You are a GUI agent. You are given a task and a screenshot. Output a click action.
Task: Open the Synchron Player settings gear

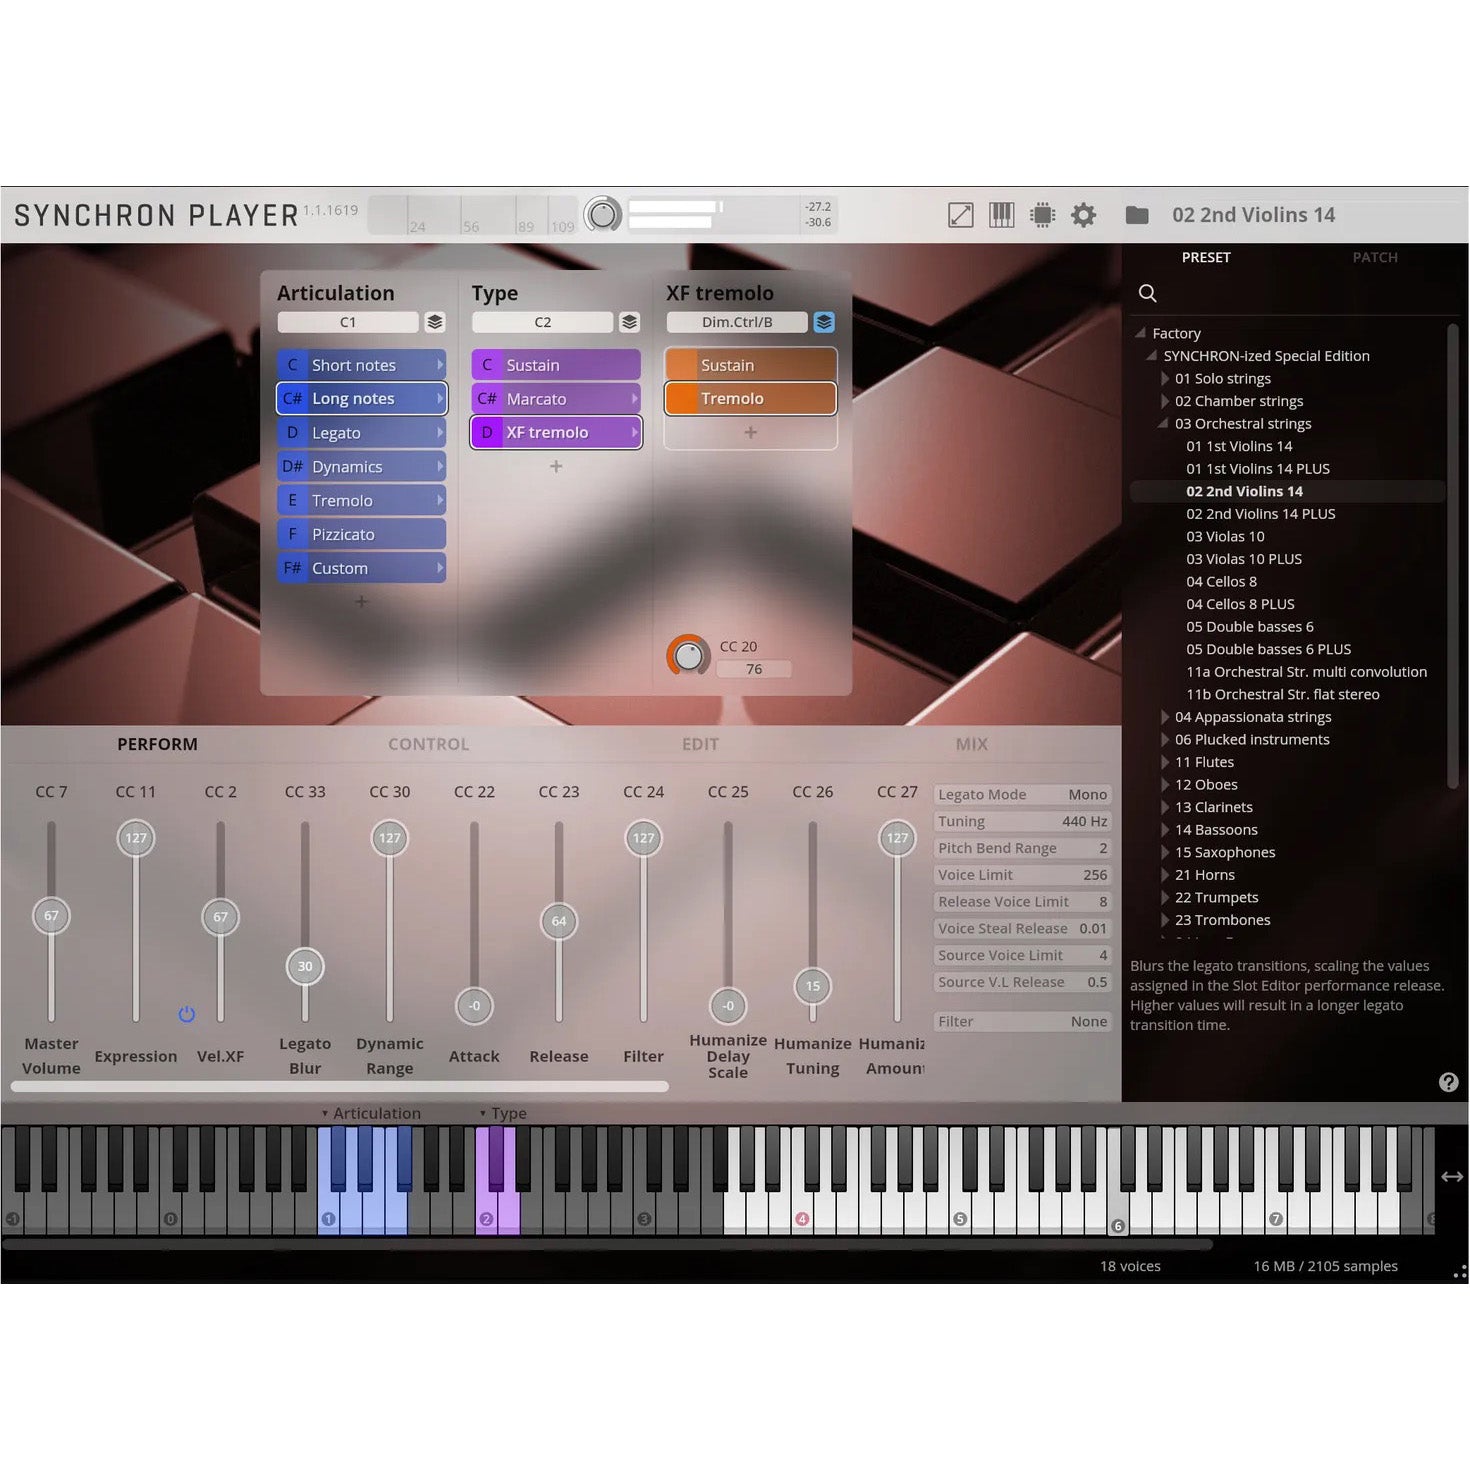coord(1083,214)
